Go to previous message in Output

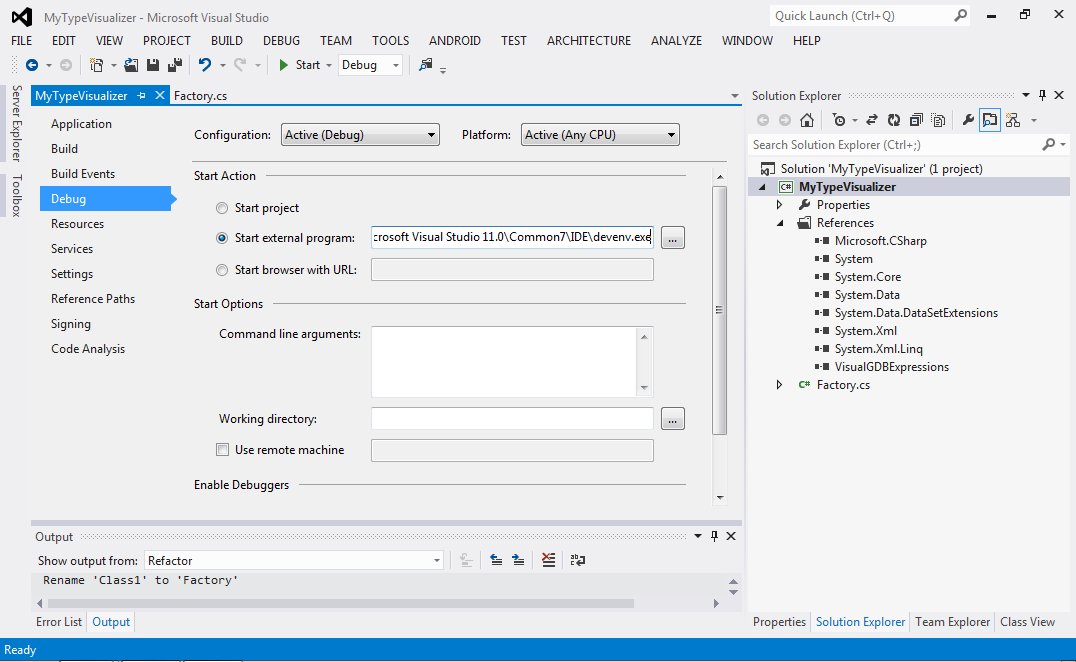[496, 560]
